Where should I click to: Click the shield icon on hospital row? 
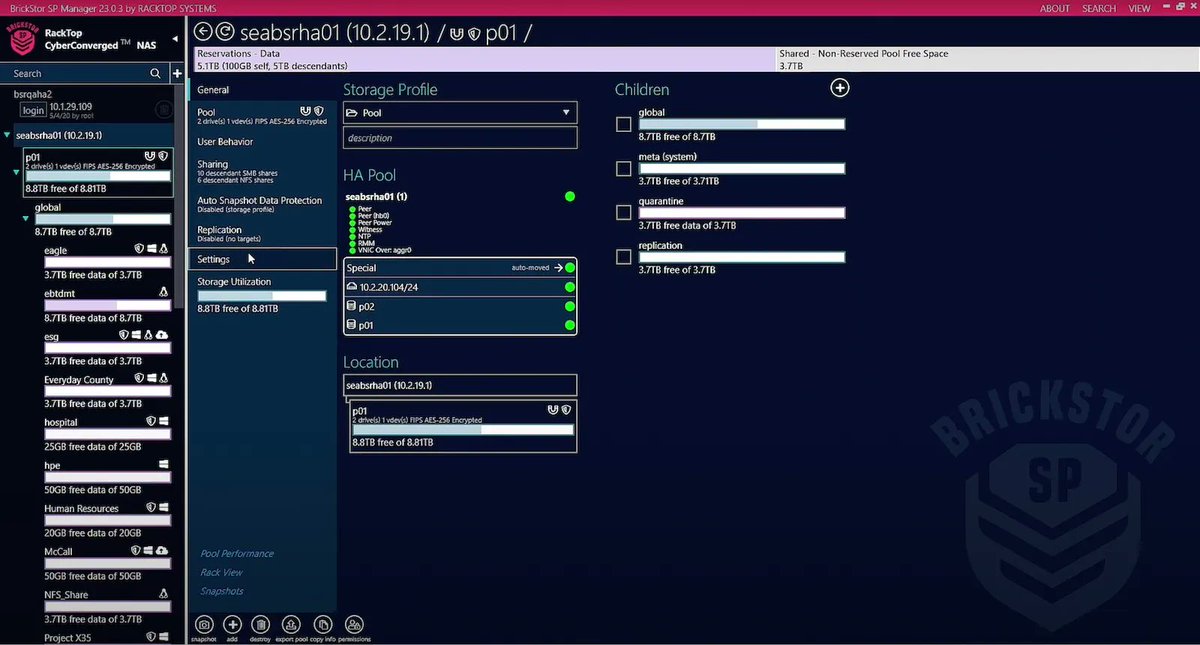[151, 422]
